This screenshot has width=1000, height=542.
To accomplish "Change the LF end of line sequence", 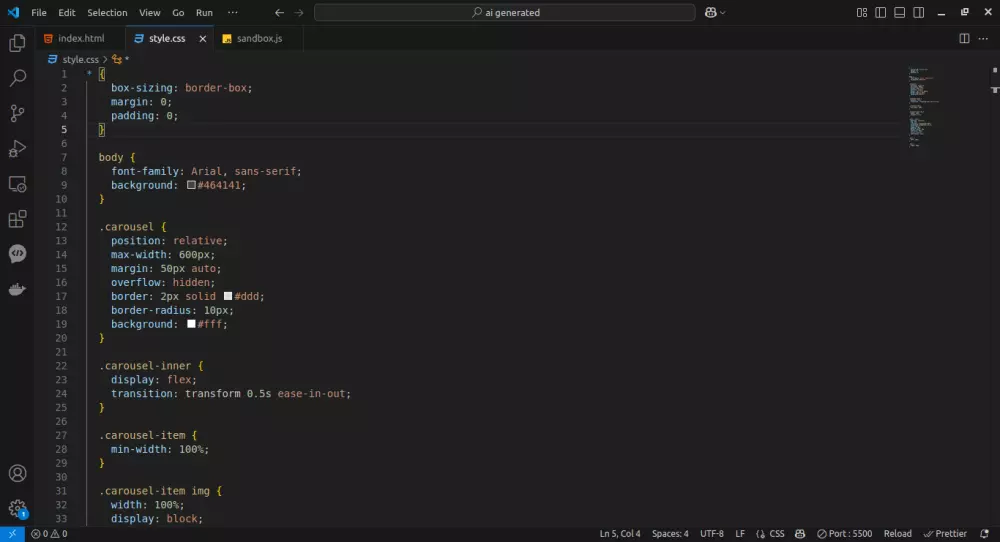I will tap(740, 534).
